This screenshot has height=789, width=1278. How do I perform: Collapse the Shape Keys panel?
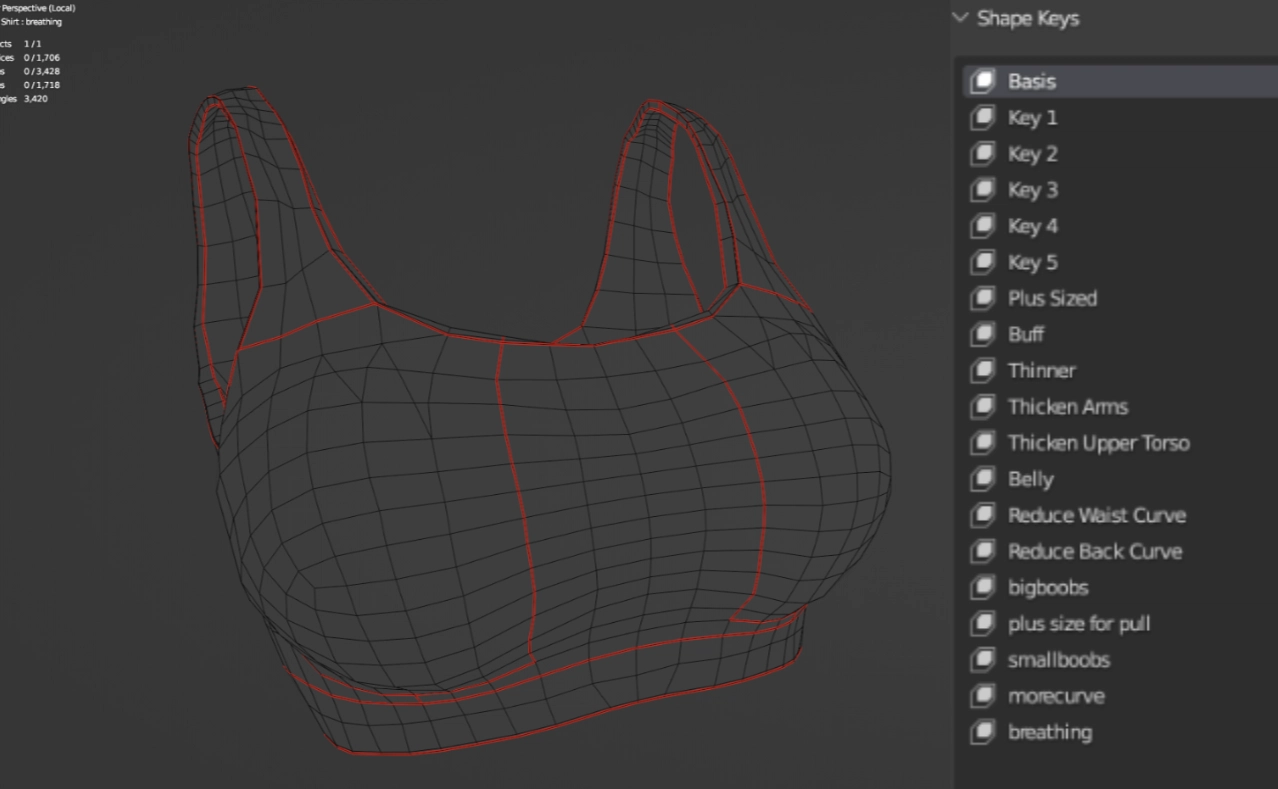tap(962, 18)
